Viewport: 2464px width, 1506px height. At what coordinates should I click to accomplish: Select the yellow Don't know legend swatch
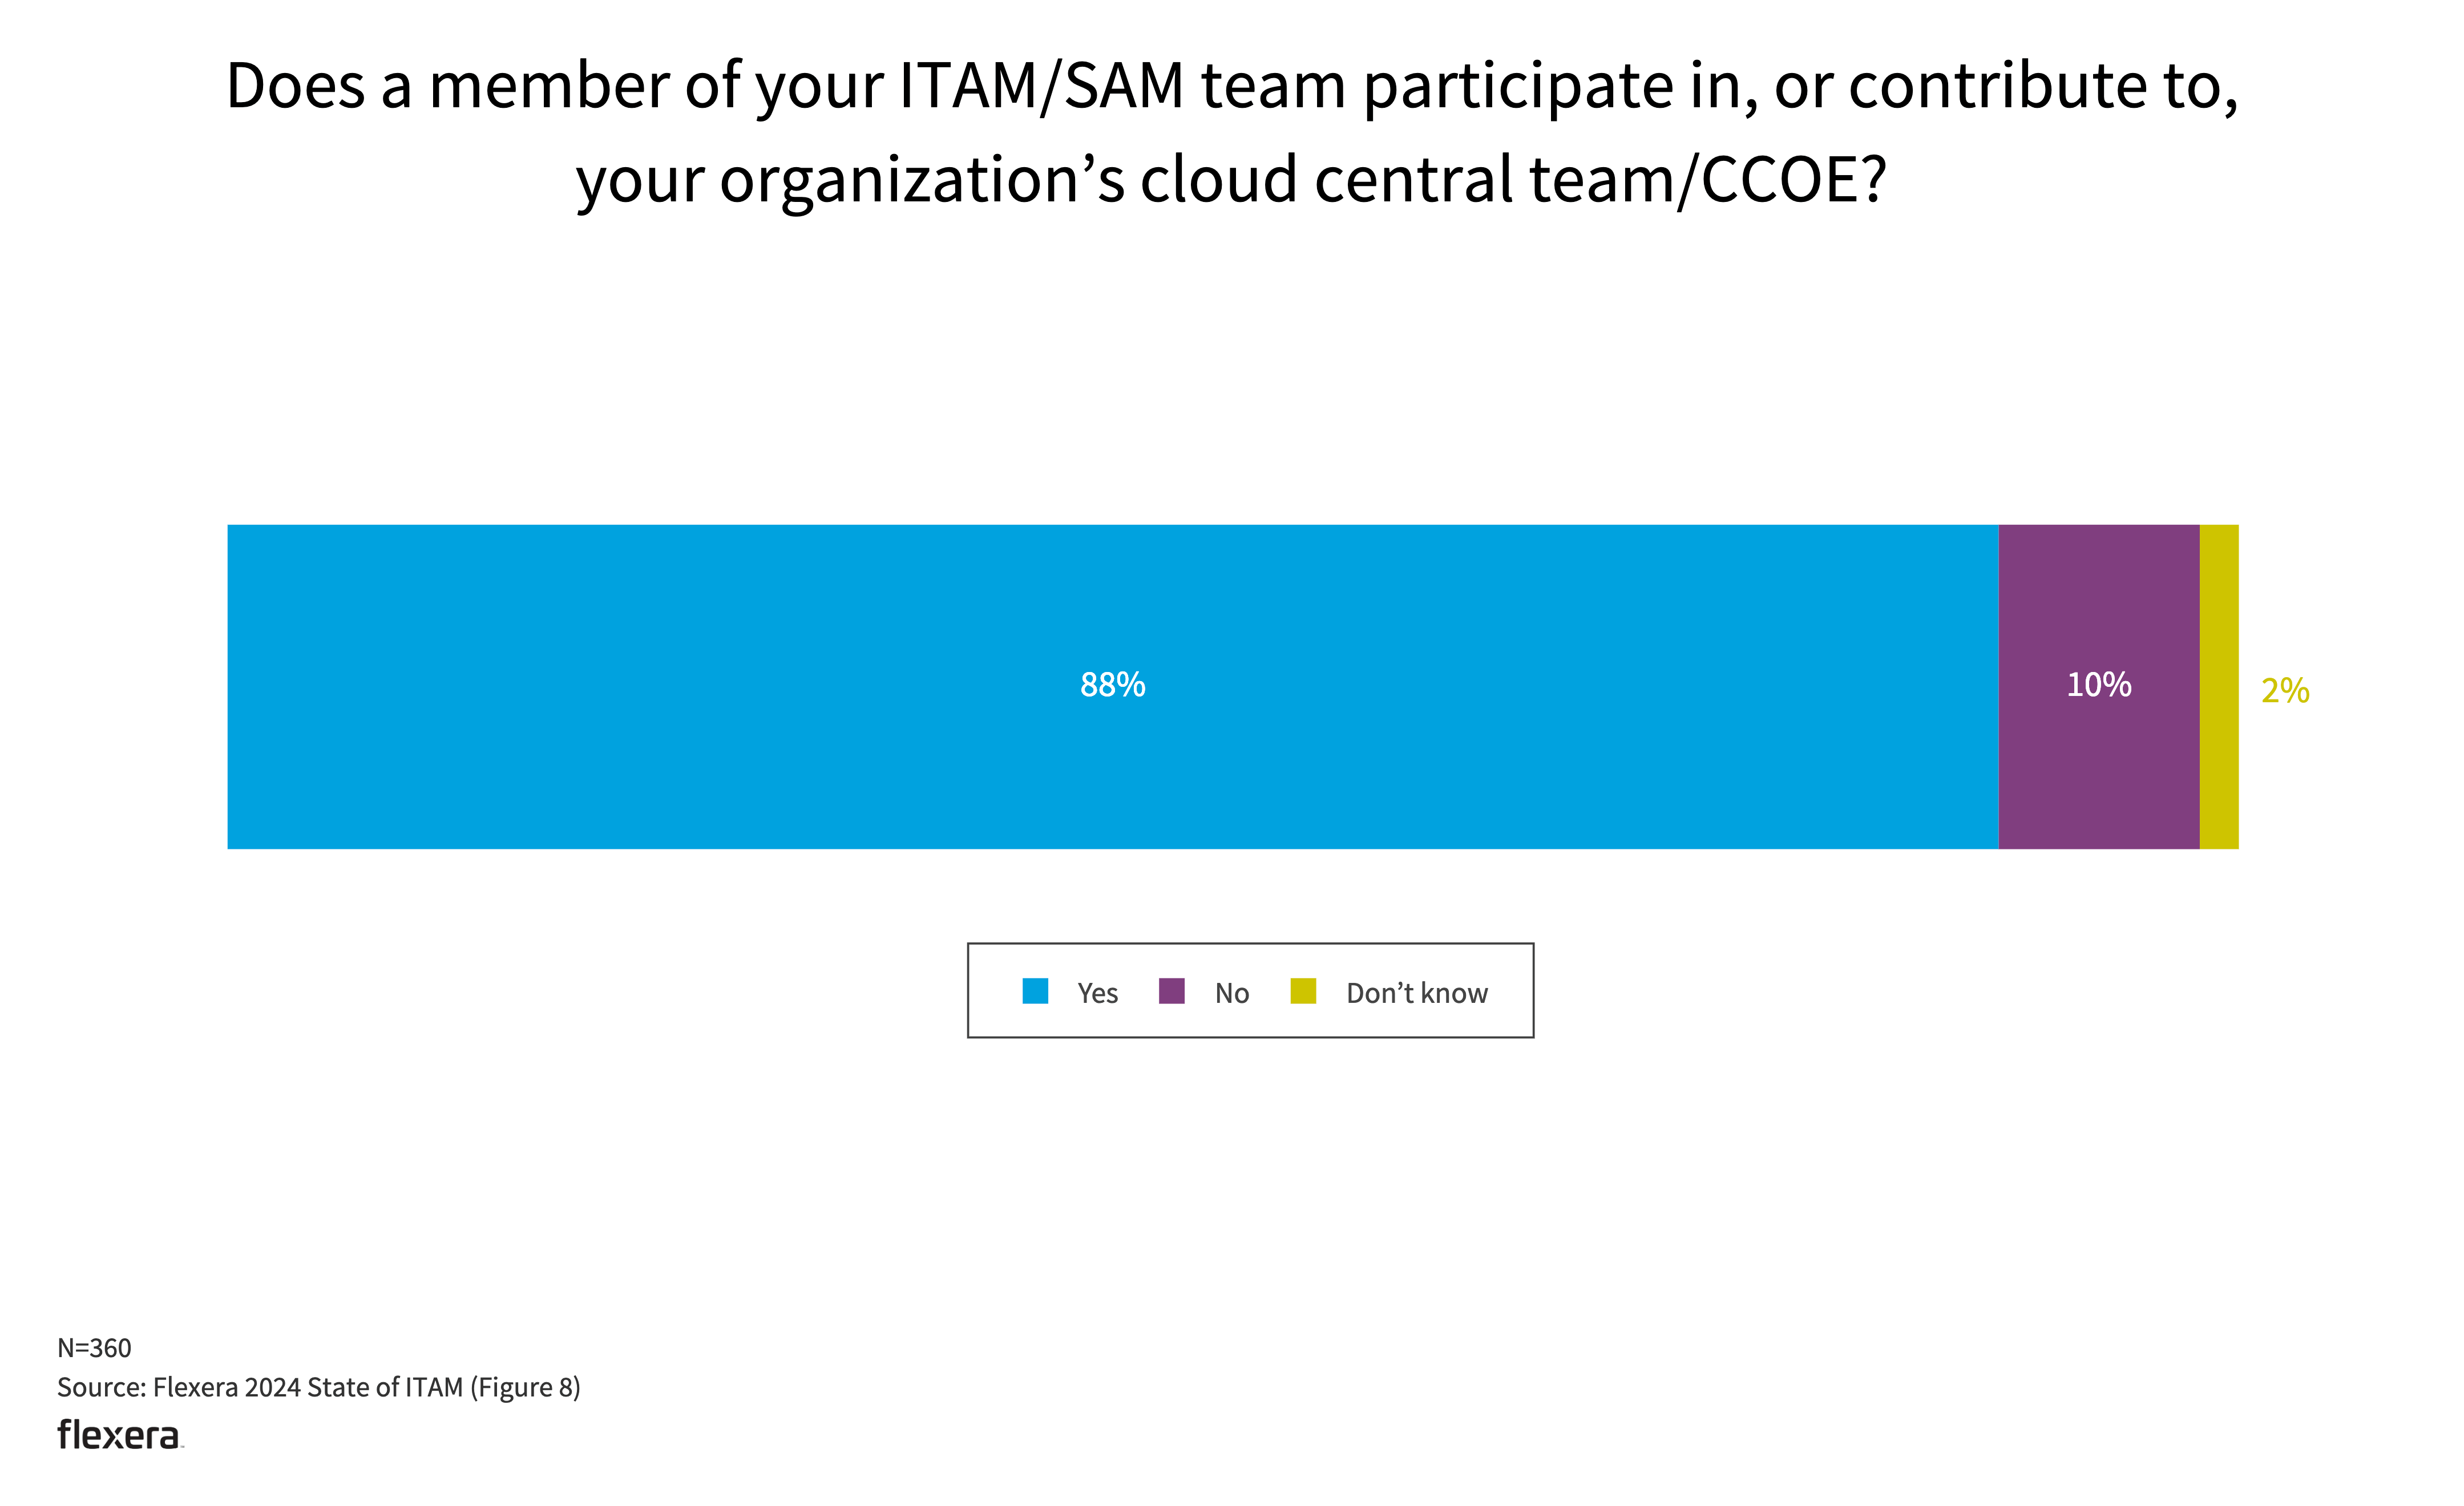1303,991
